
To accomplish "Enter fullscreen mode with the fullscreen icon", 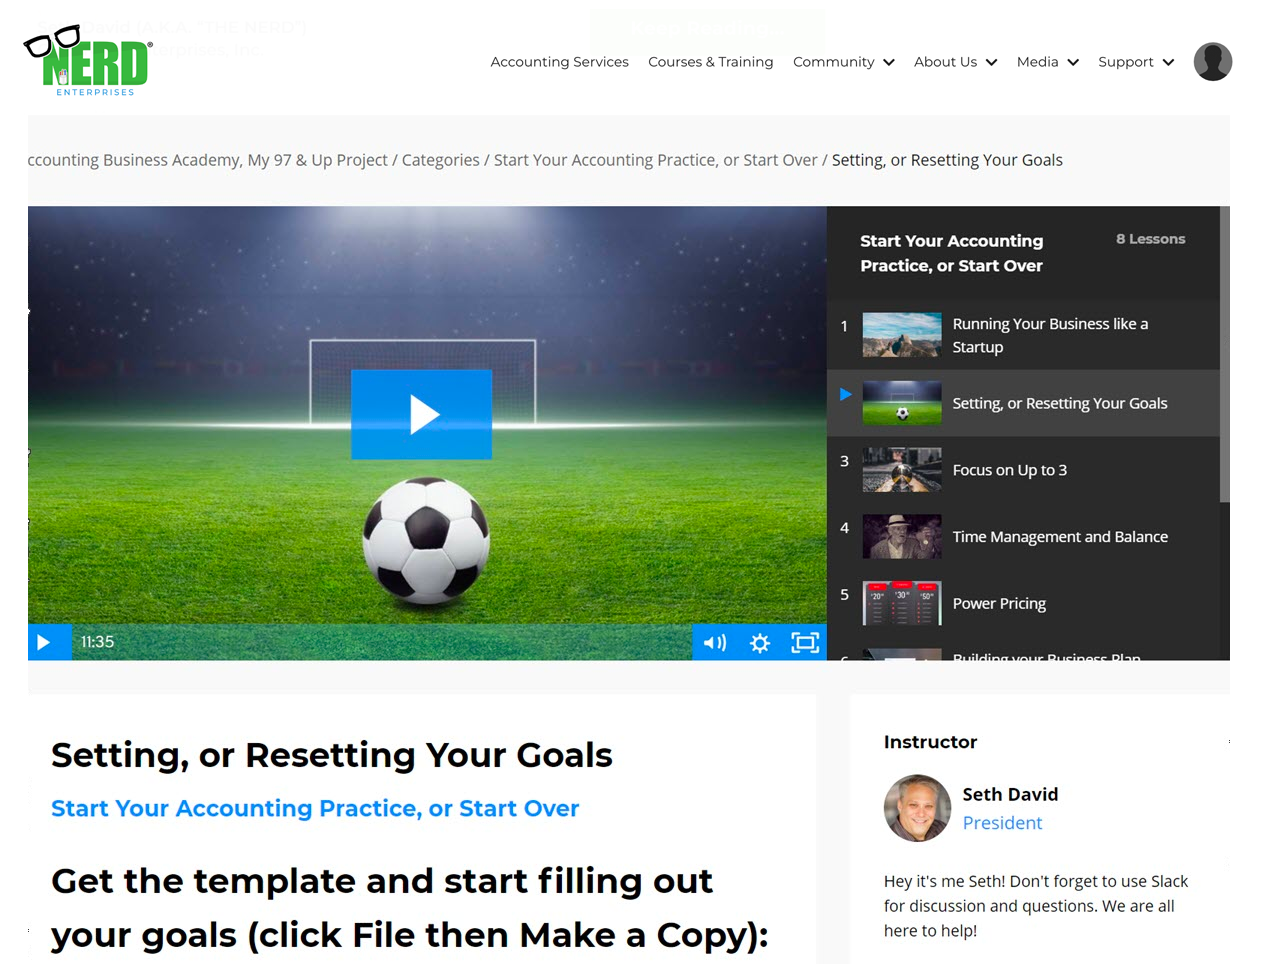I will (x=805, y=642).
